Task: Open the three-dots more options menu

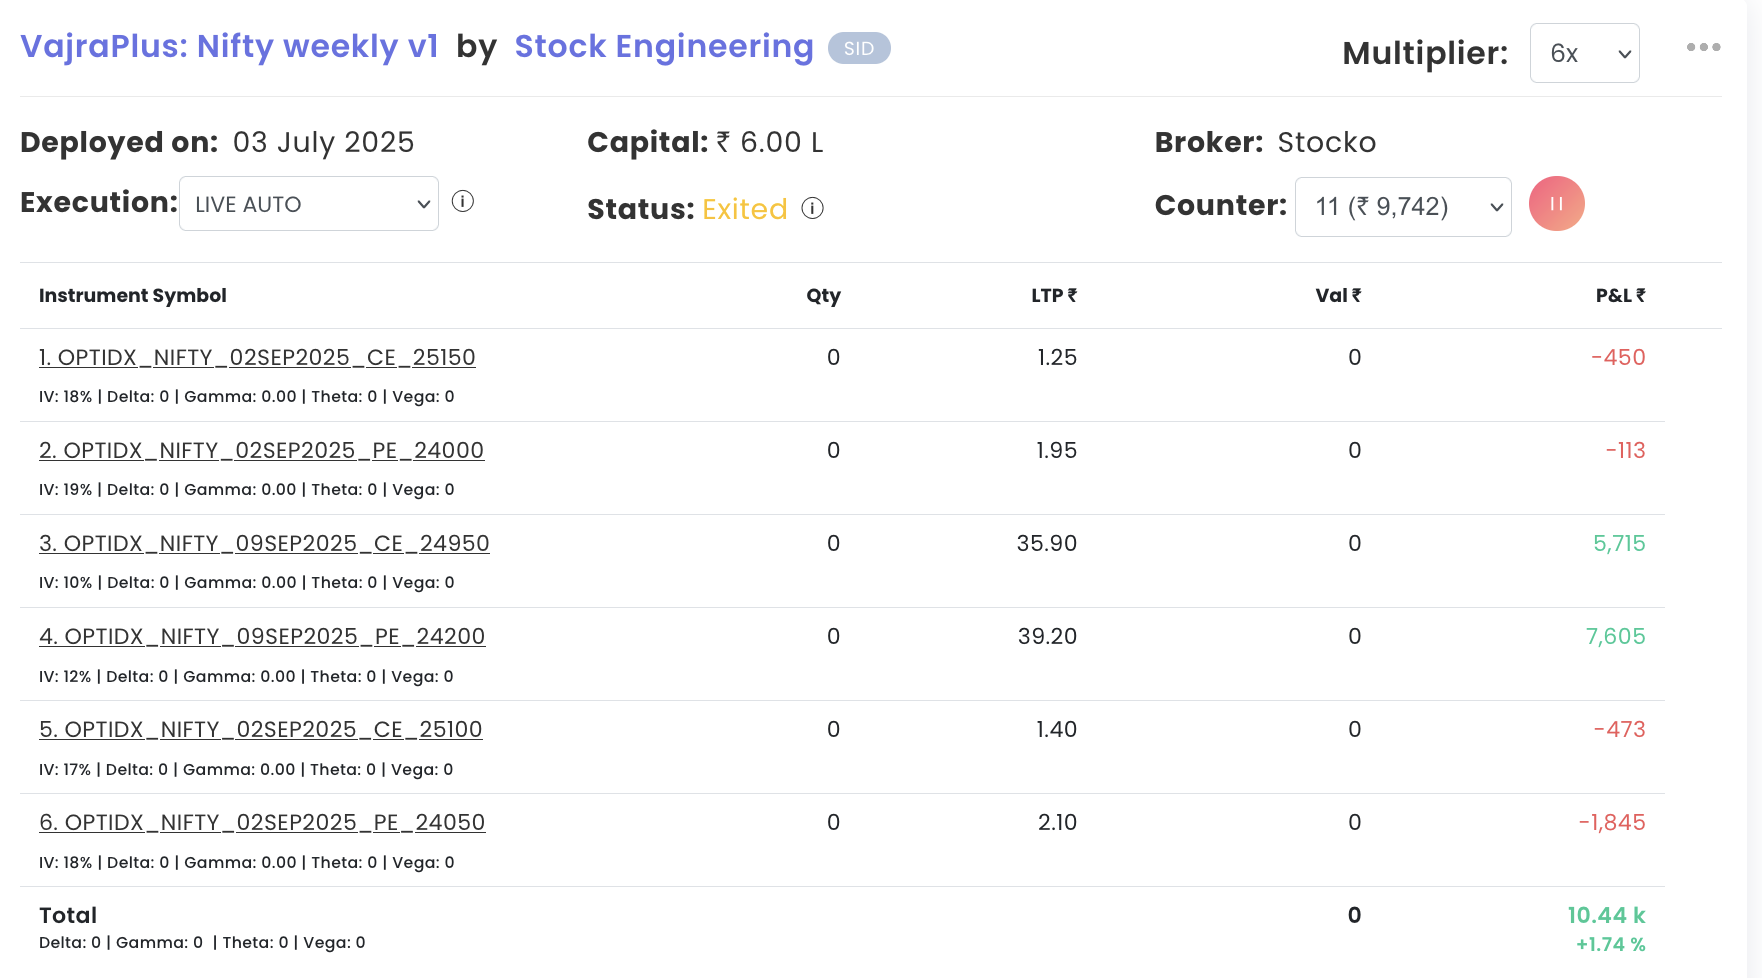Action: (x=1703, y=47)
